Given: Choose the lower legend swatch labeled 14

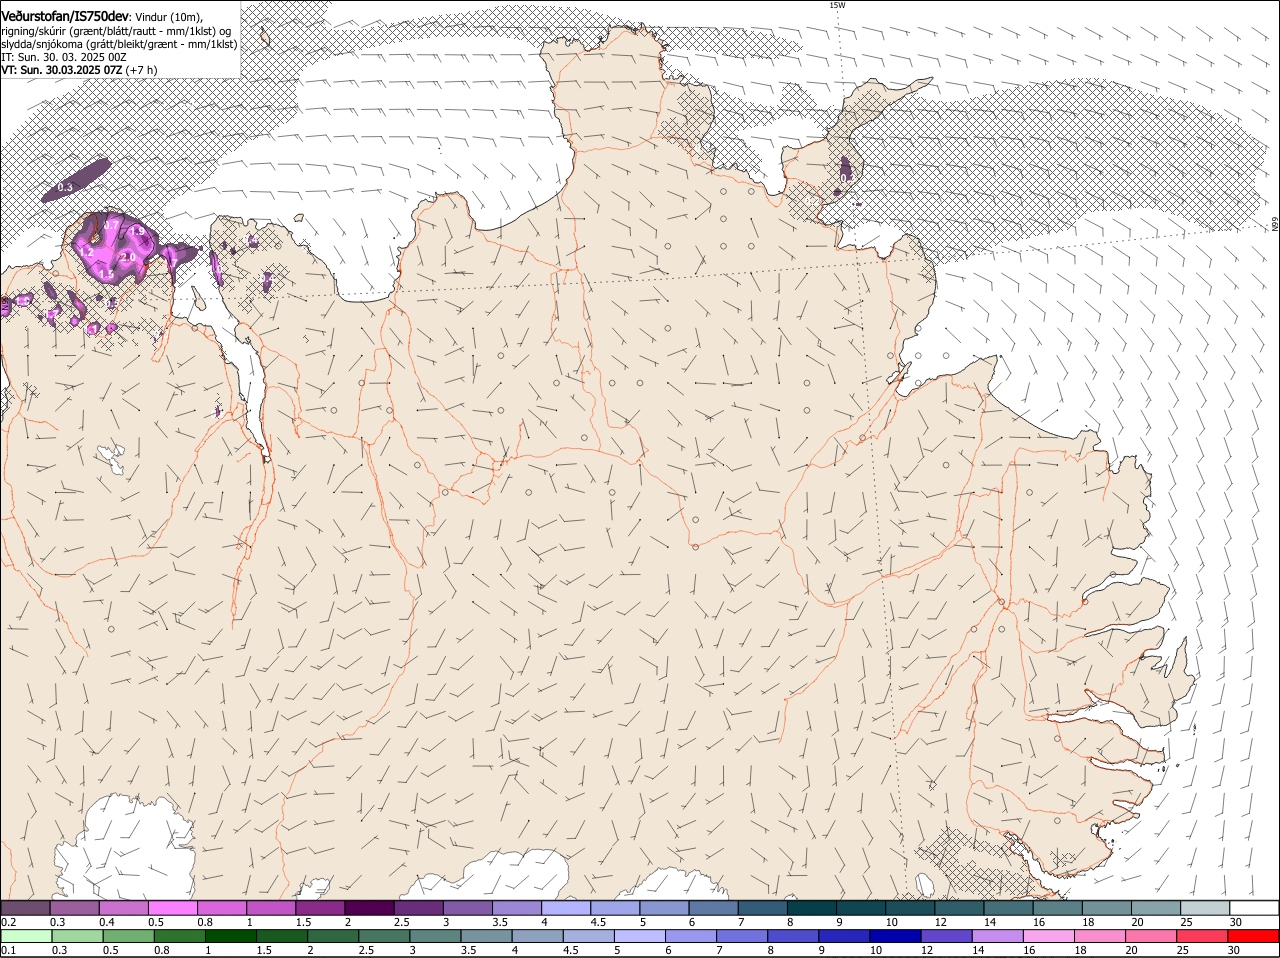Looking at the screenshot, I should point(996,937).
